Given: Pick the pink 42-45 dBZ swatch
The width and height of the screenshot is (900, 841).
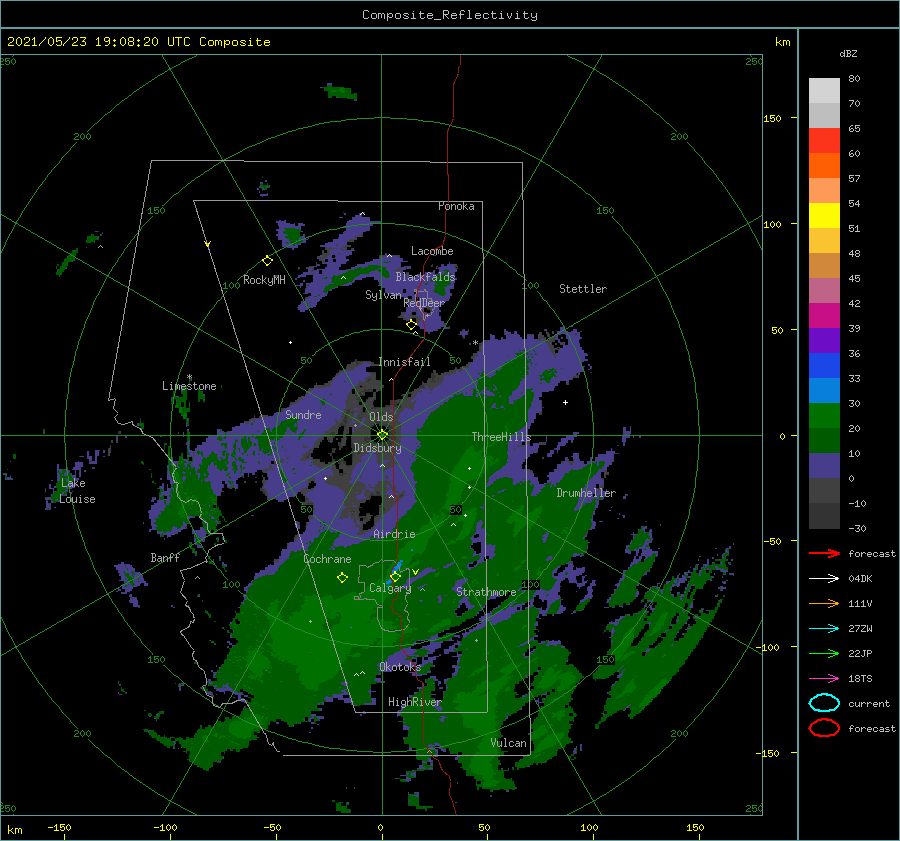Looking at the screenshot, I should click(x=824, y=290).
